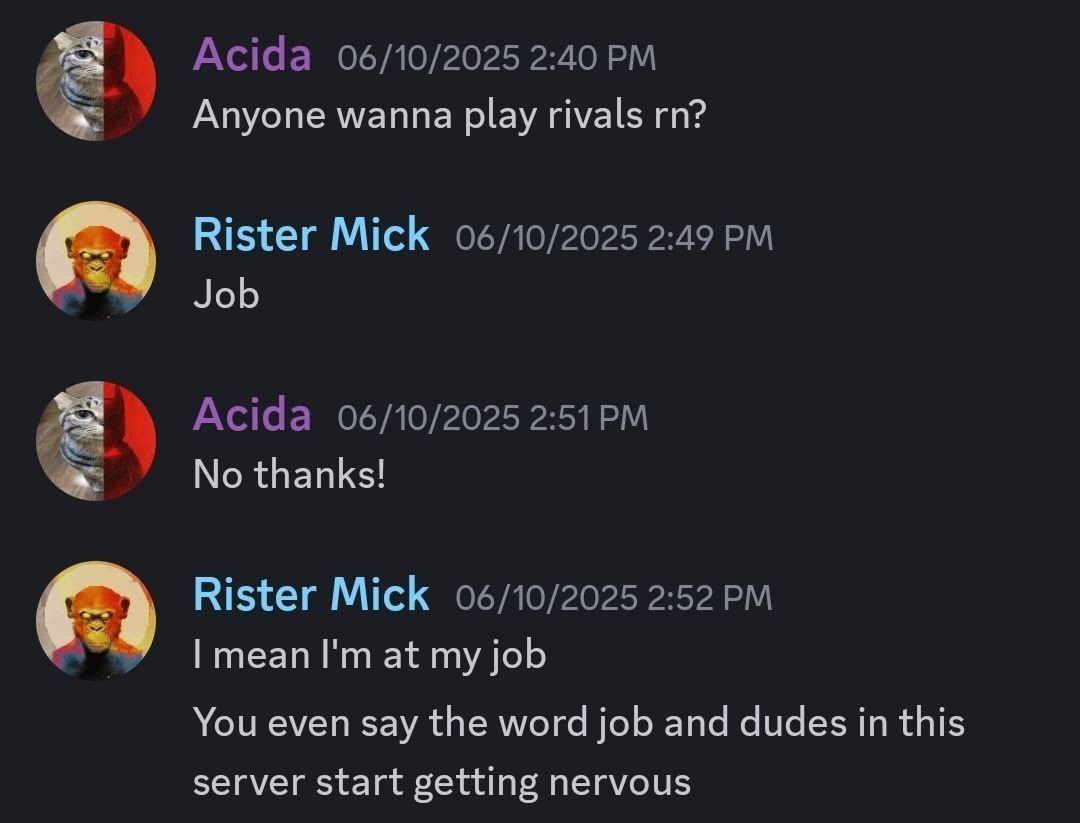The width and height of the screenshot is (1080, 823).
Task: Open the Rister Mick username above 'Job'
Action: (310, 236)
